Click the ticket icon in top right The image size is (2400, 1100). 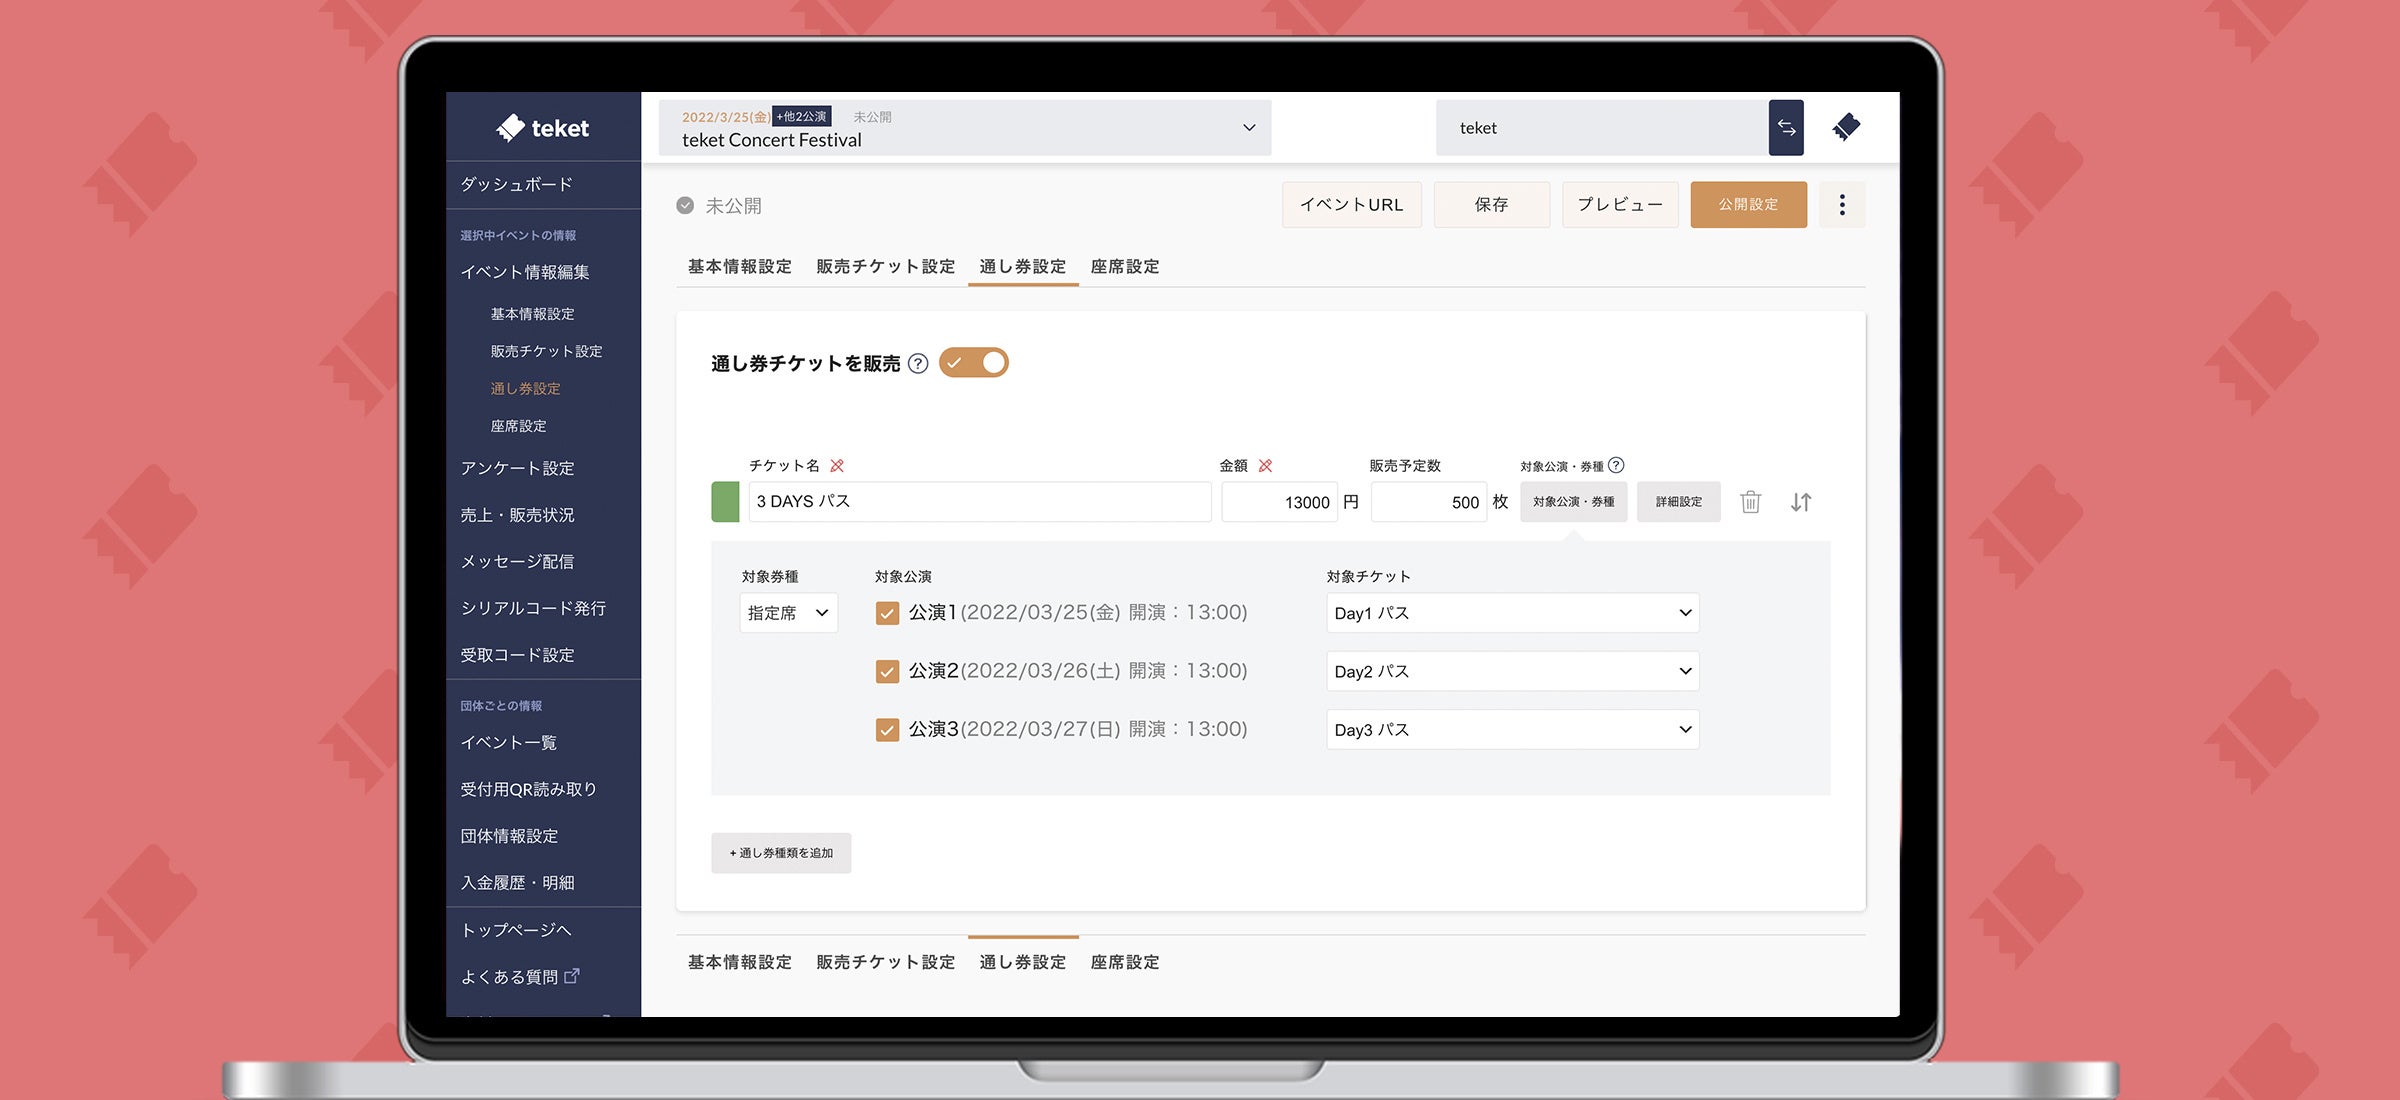1846,127
